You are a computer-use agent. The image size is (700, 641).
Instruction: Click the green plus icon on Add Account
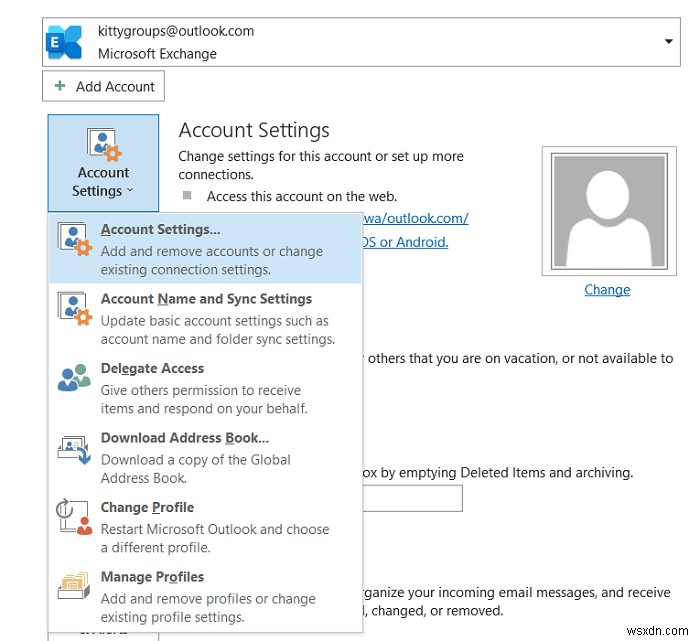(60, 86)
